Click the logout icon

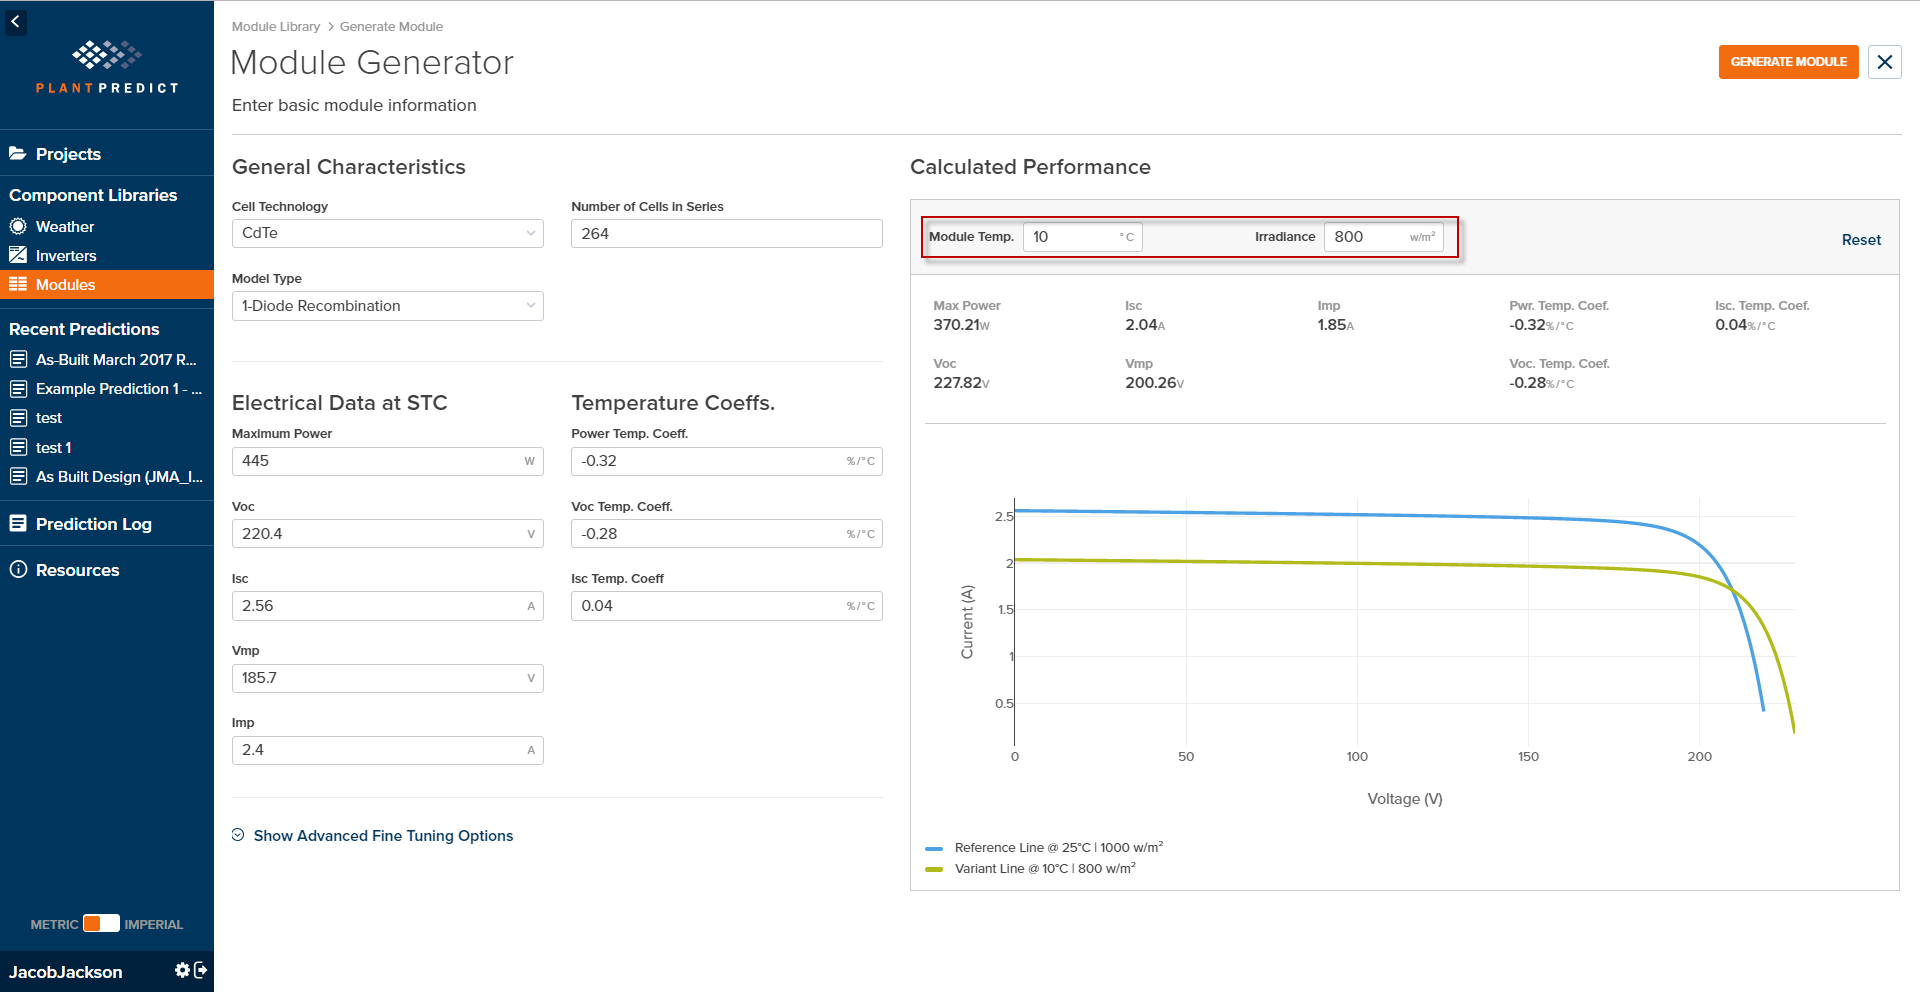(200, 970)
